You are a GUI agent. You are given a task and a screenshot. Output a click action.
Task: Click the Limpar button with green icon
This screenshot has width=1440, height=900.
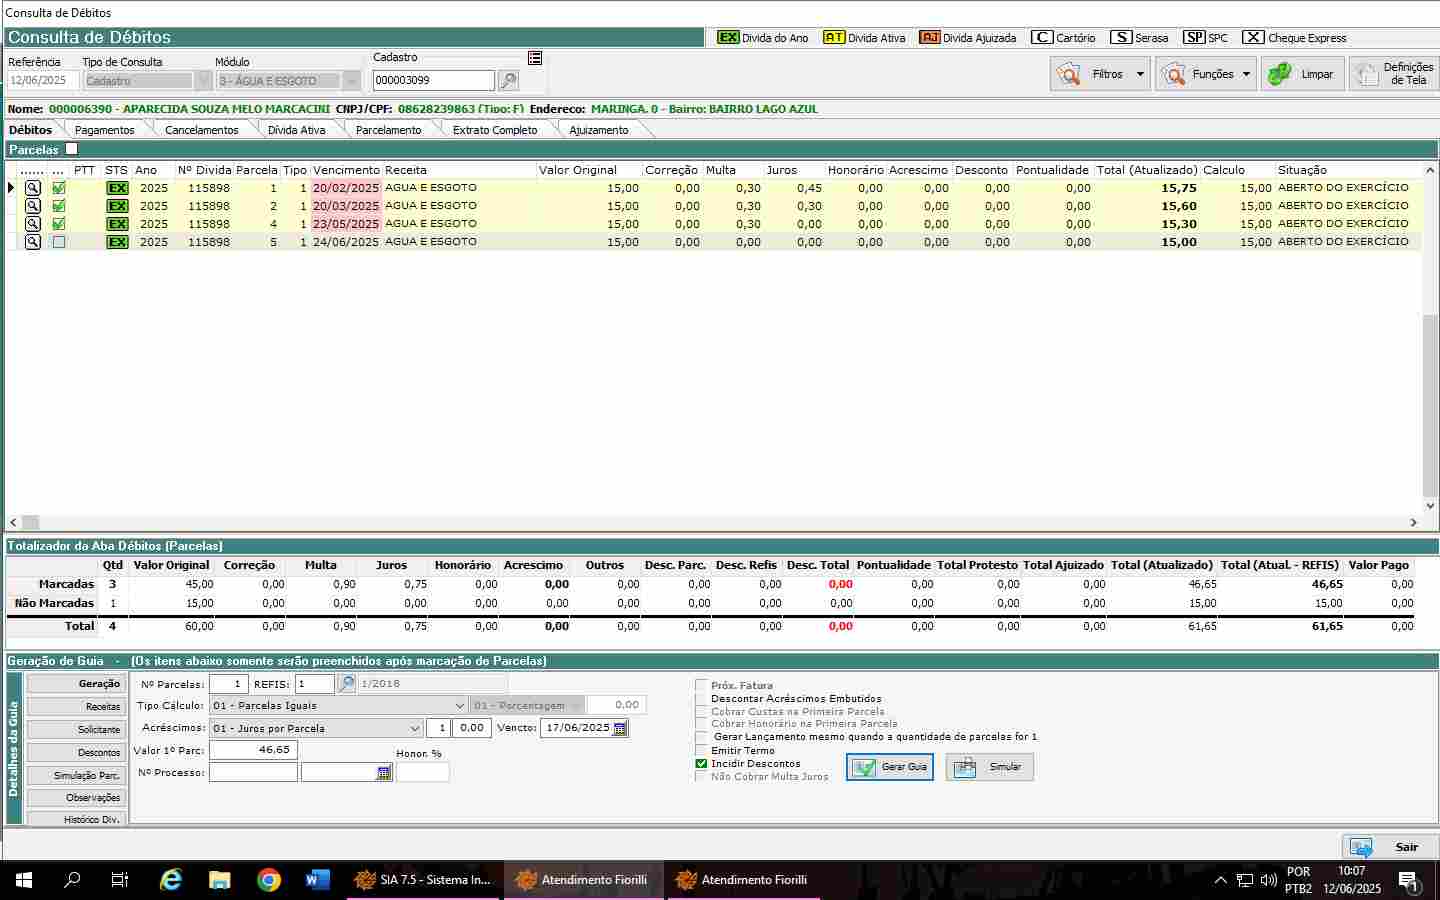pyautogui.click(x=1301, y=74)
